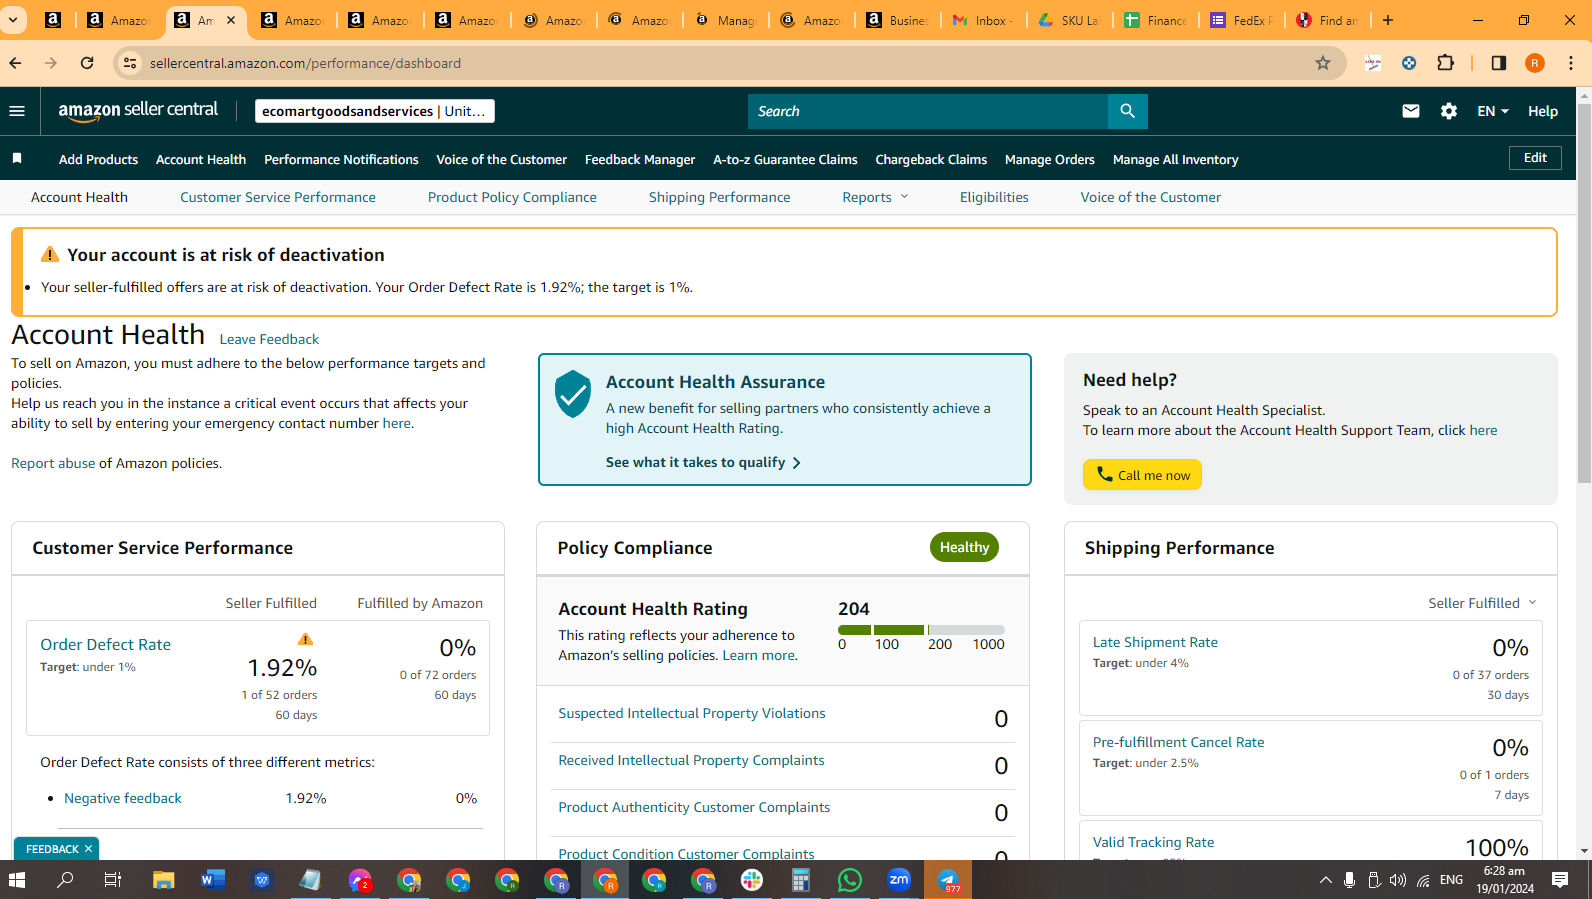Open Slack from the taskbar
This screenshot has height=899, width=1592.
click(752, 880)
